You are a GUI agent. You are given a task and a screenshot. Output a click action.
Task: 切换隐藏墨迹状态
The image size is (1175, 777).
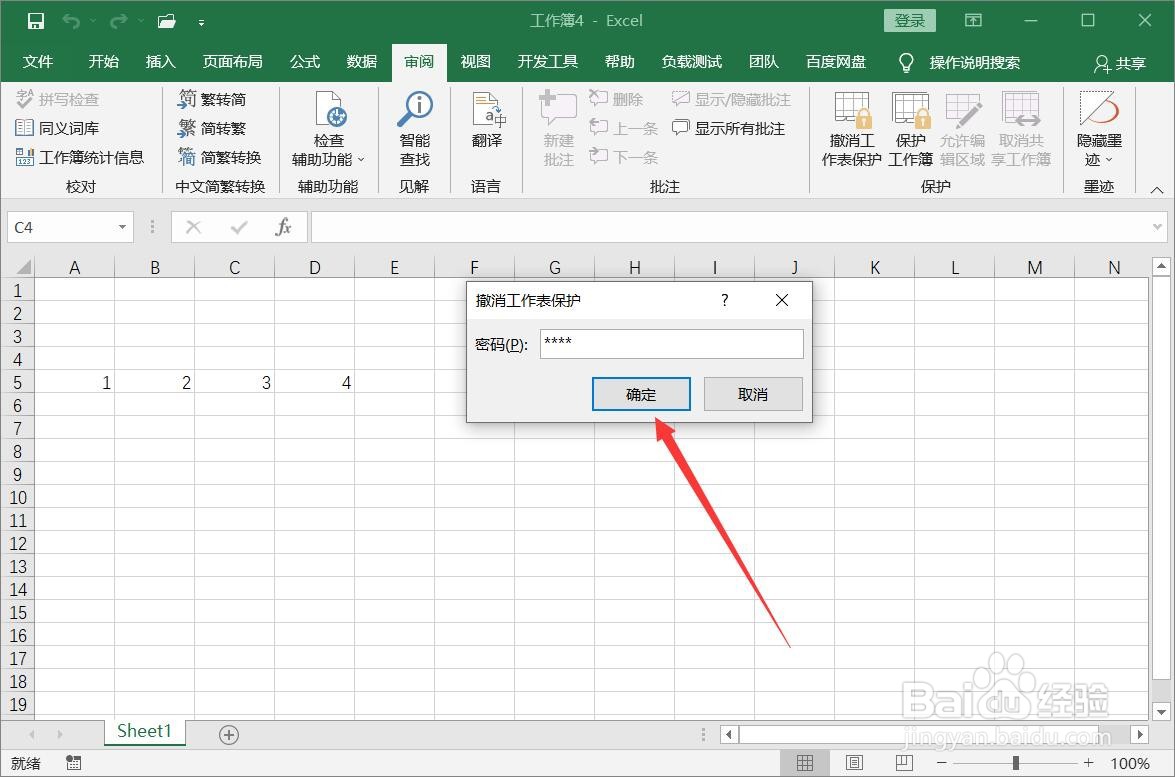(x=1098, y=127)
